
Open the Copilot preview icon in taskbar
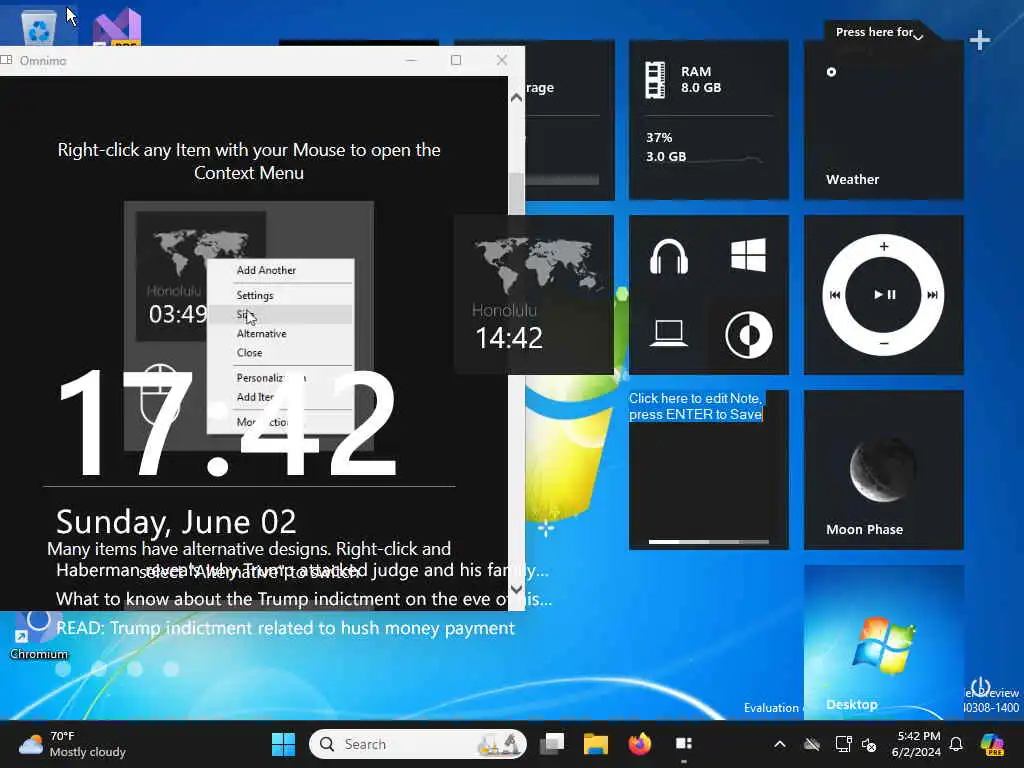[x=993, y=744]
